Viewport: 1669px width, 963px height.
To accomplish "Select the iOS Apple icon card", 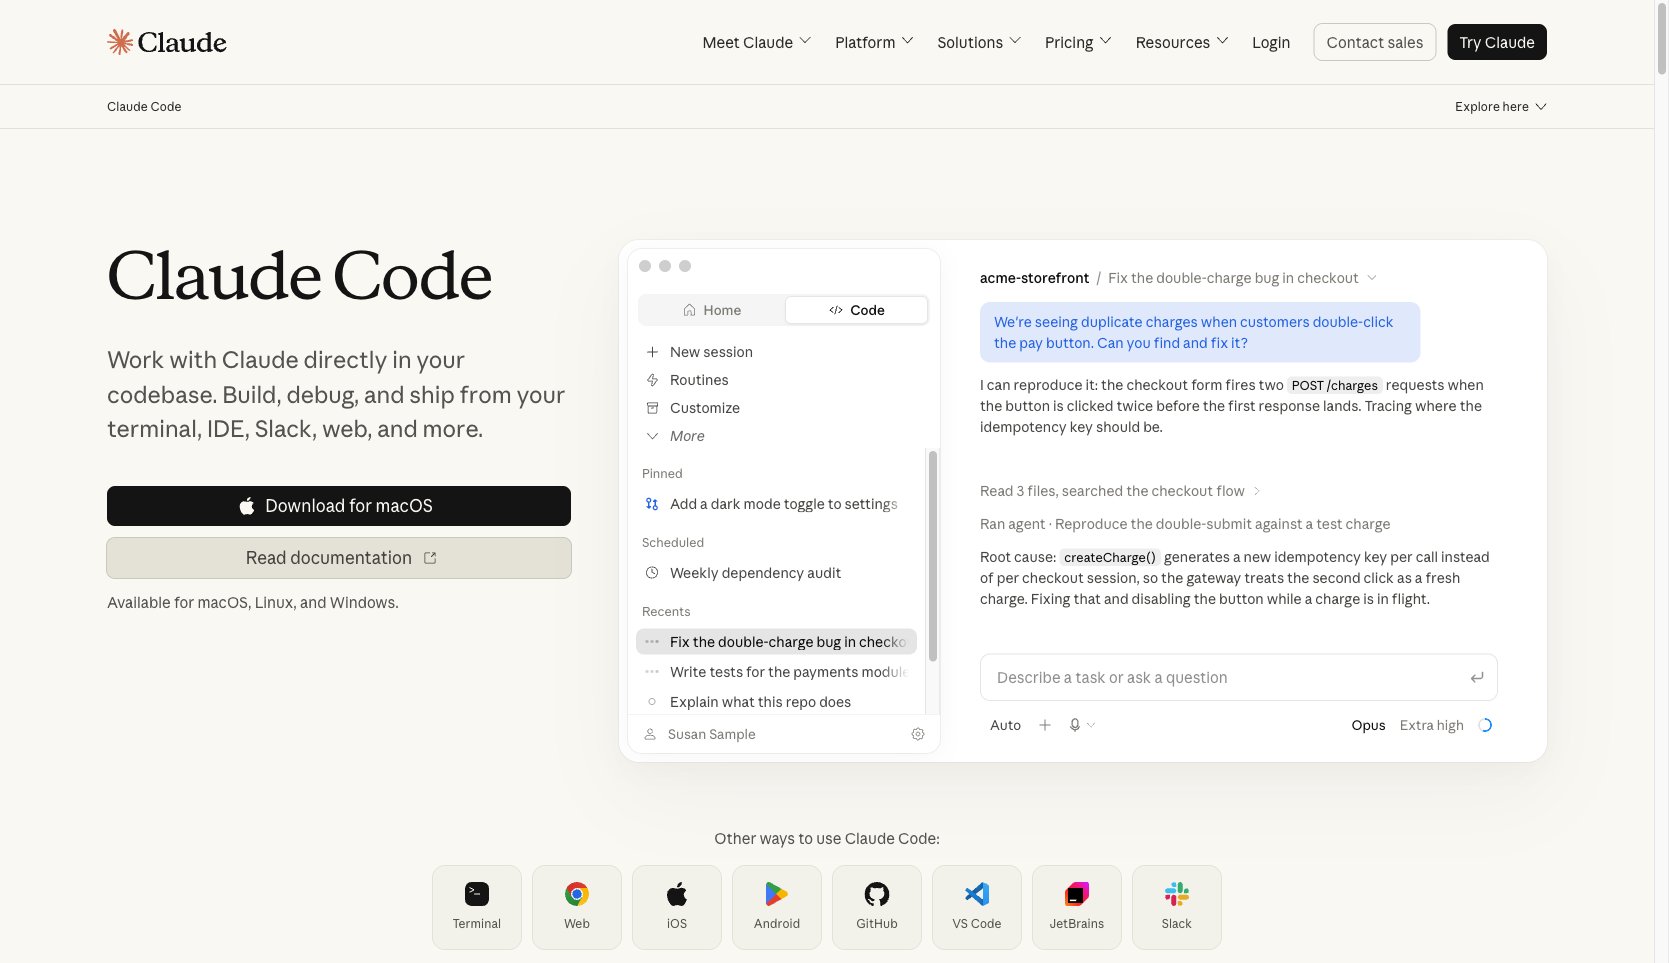I will point(677,907).
